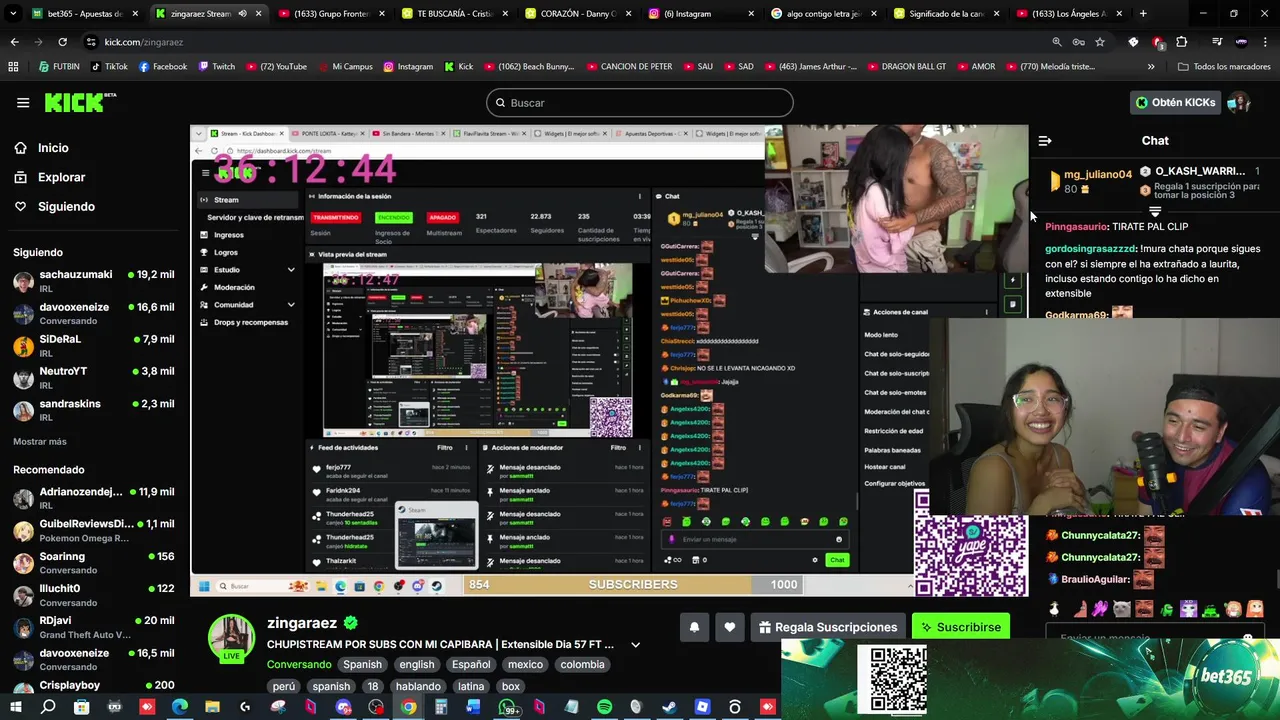Open SiDeRaL followed channel
The image size is (1280, 720).
pos(94,346)
